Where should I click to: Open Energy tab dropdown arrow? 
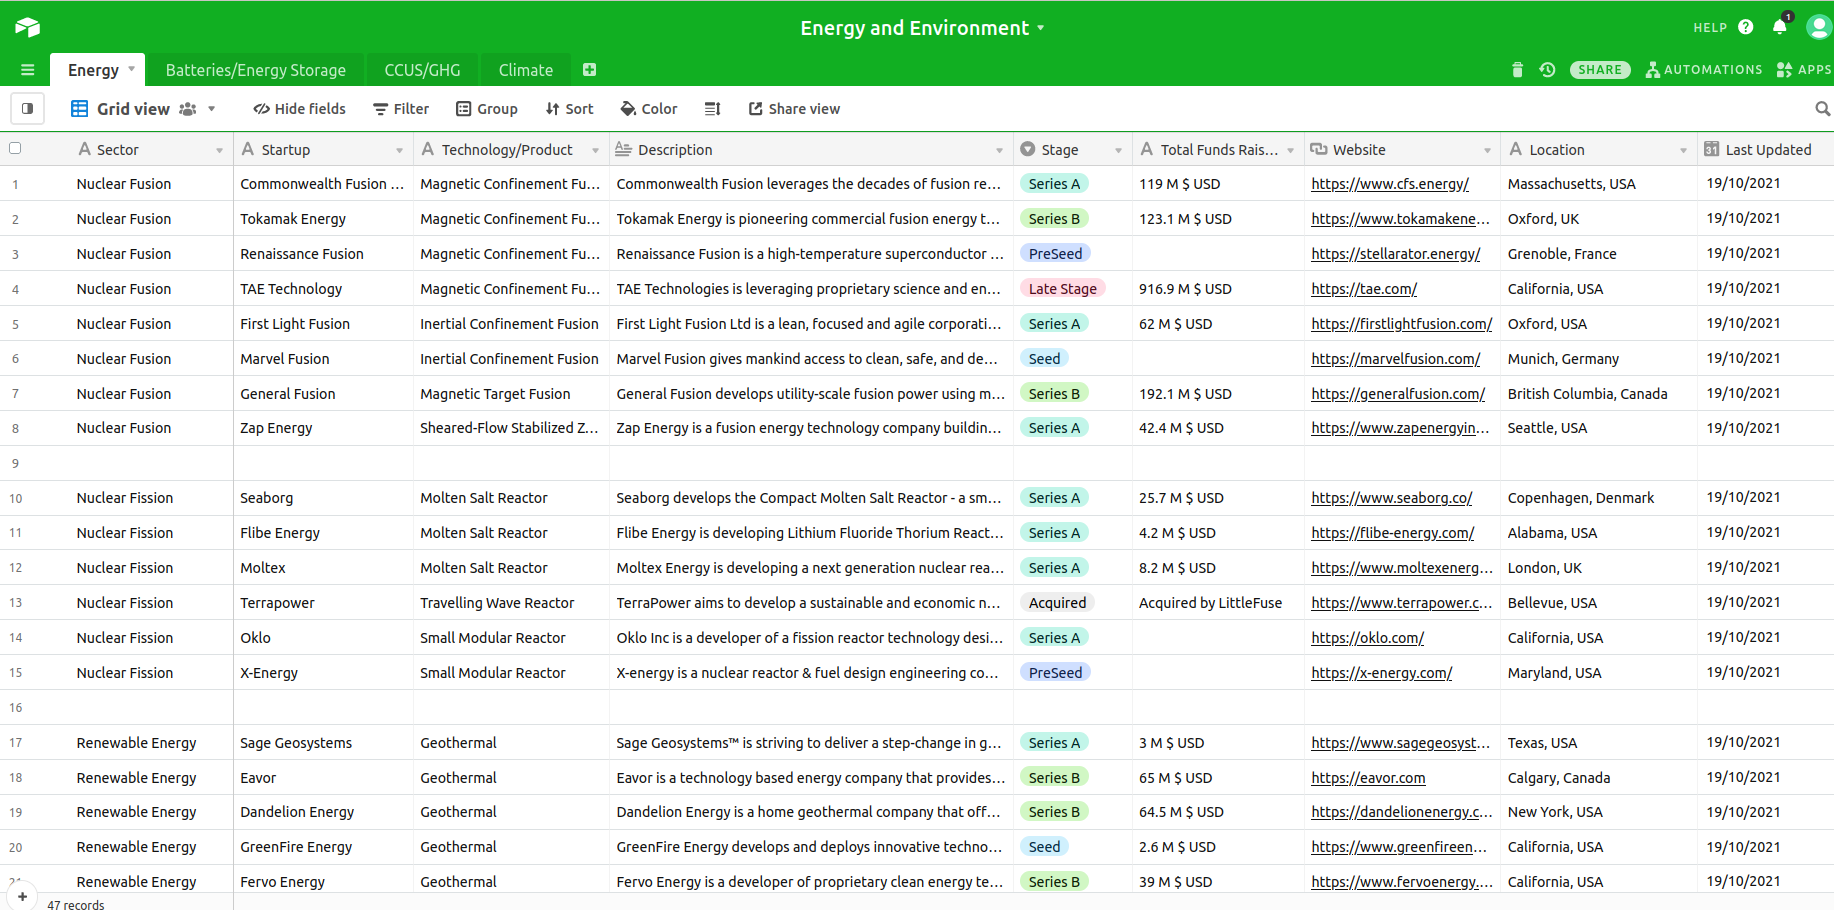pyautogui.click(x=131, y=69)
